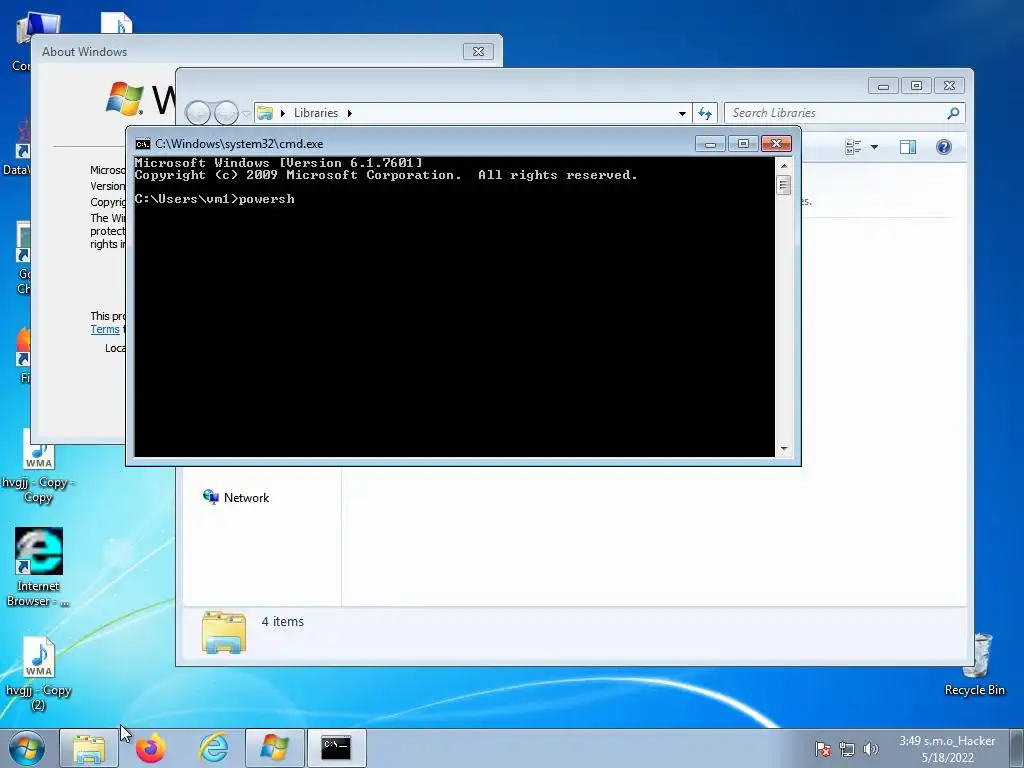Click the Libraries breadcrumb in address bar
The width and height of the screenshot is (1024, 768).
[x=316, y=113]
